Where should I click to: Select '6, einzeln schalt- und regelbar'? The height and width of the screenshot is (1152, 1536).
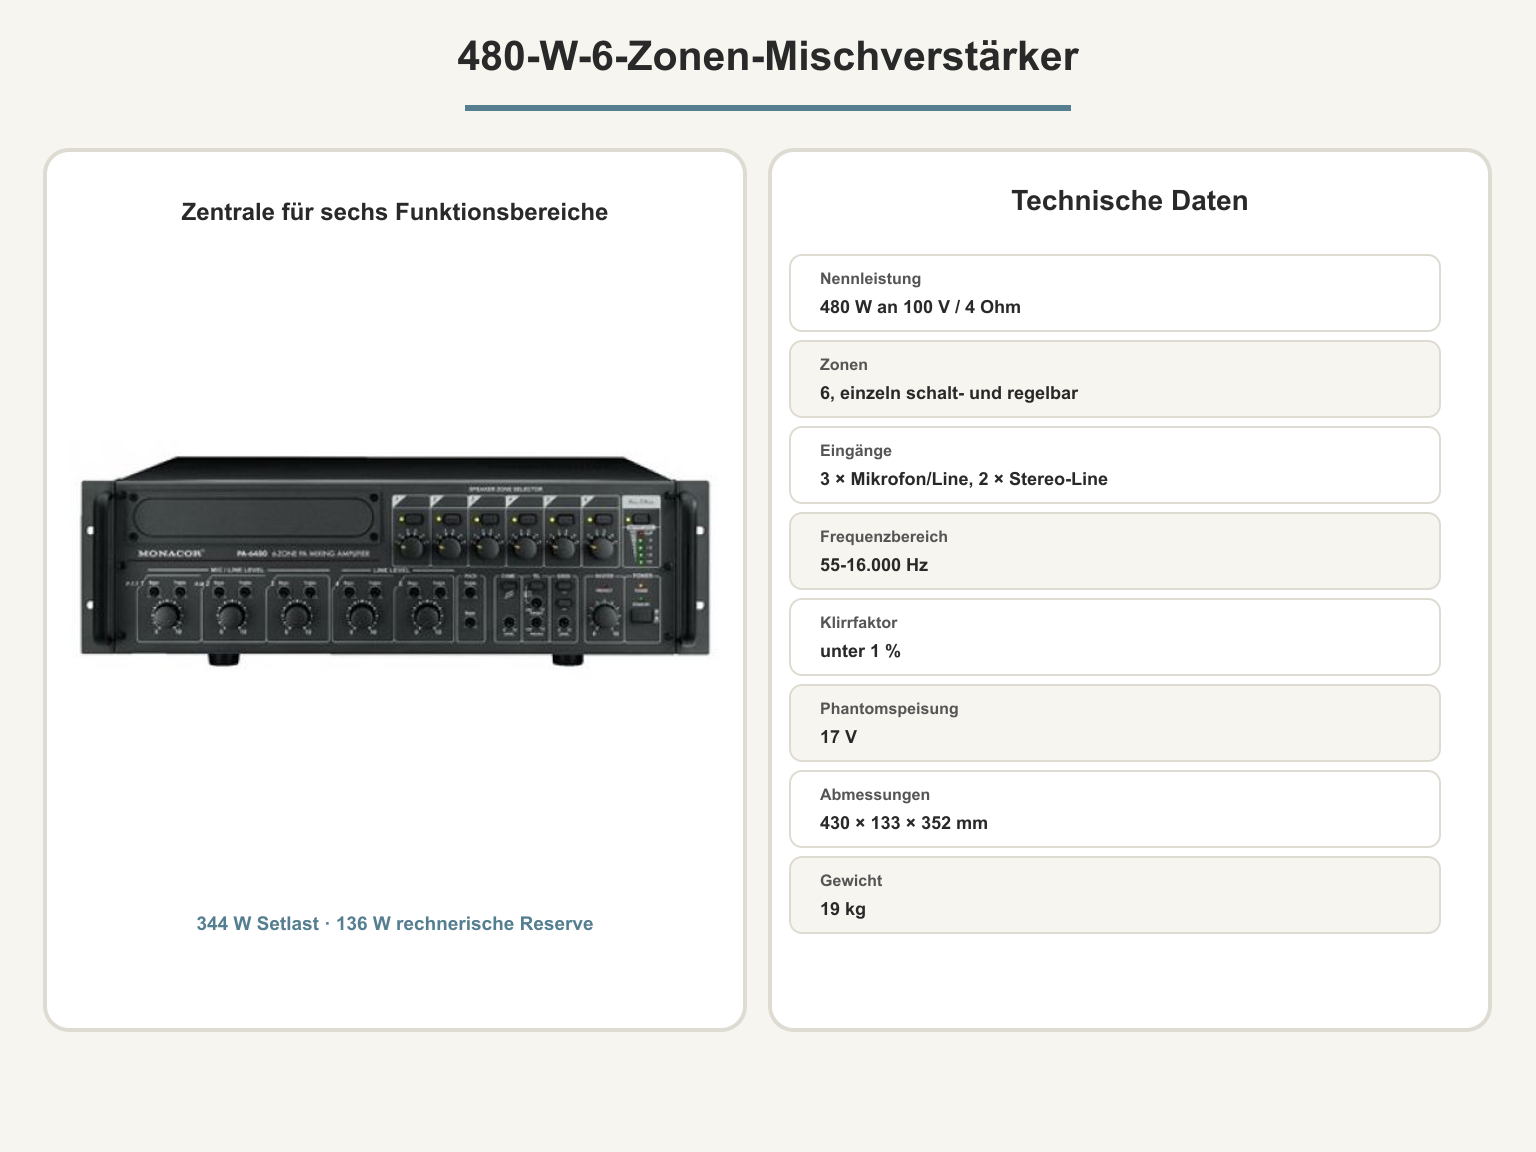coord(949,393)
